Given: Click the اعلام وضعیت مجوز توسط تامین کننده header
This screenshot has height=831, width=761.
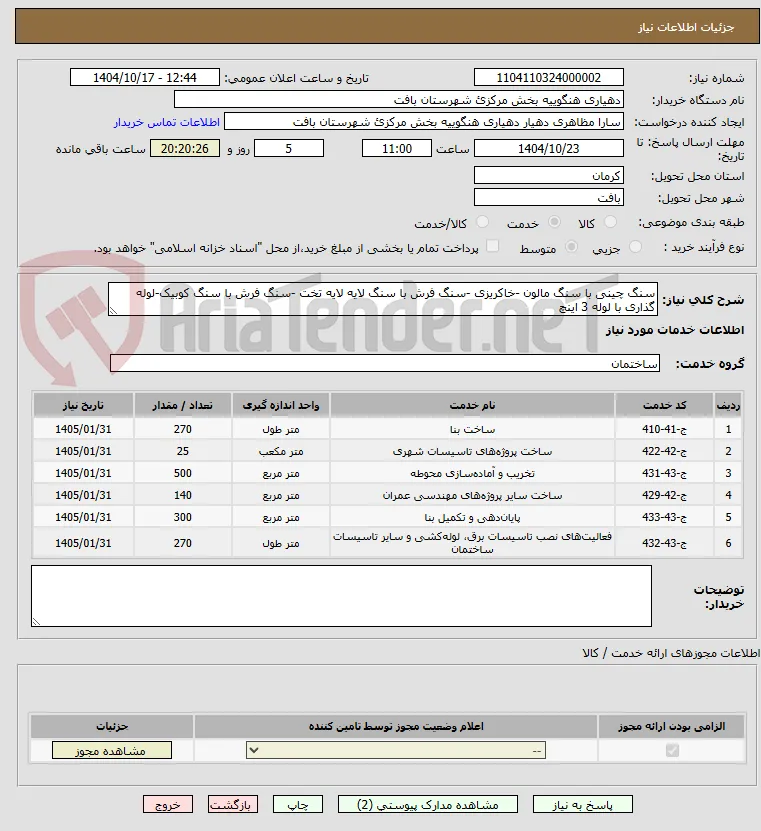Looking at the screenshot, I should pos(396,726).
